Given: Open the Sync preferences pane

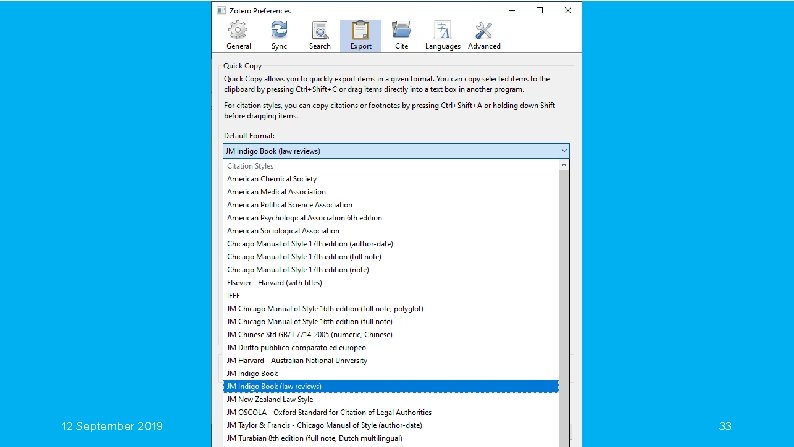Looking at the screenshot, I should (279, 35).
